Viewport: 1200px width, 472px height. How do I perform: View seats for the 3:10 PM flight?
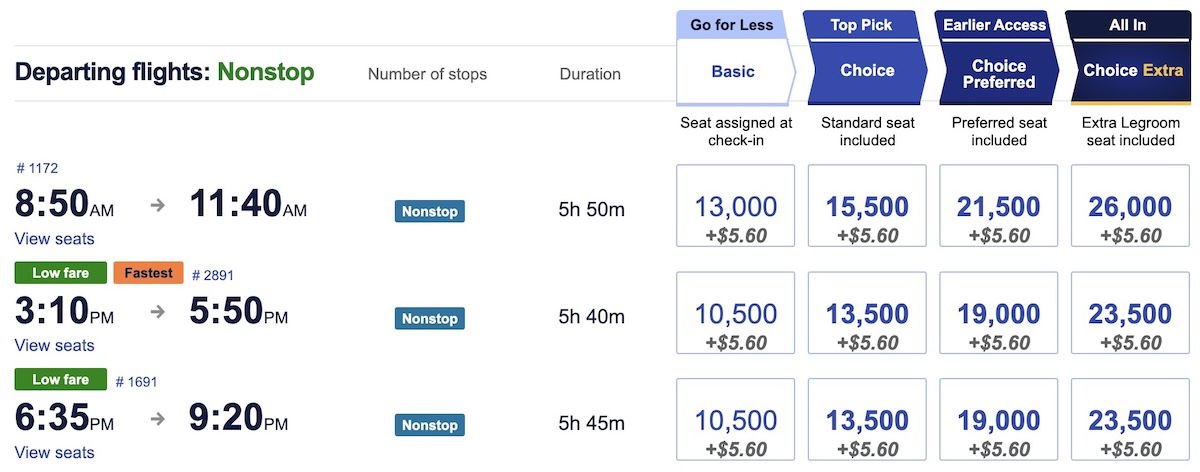click(x=55, y=346)
